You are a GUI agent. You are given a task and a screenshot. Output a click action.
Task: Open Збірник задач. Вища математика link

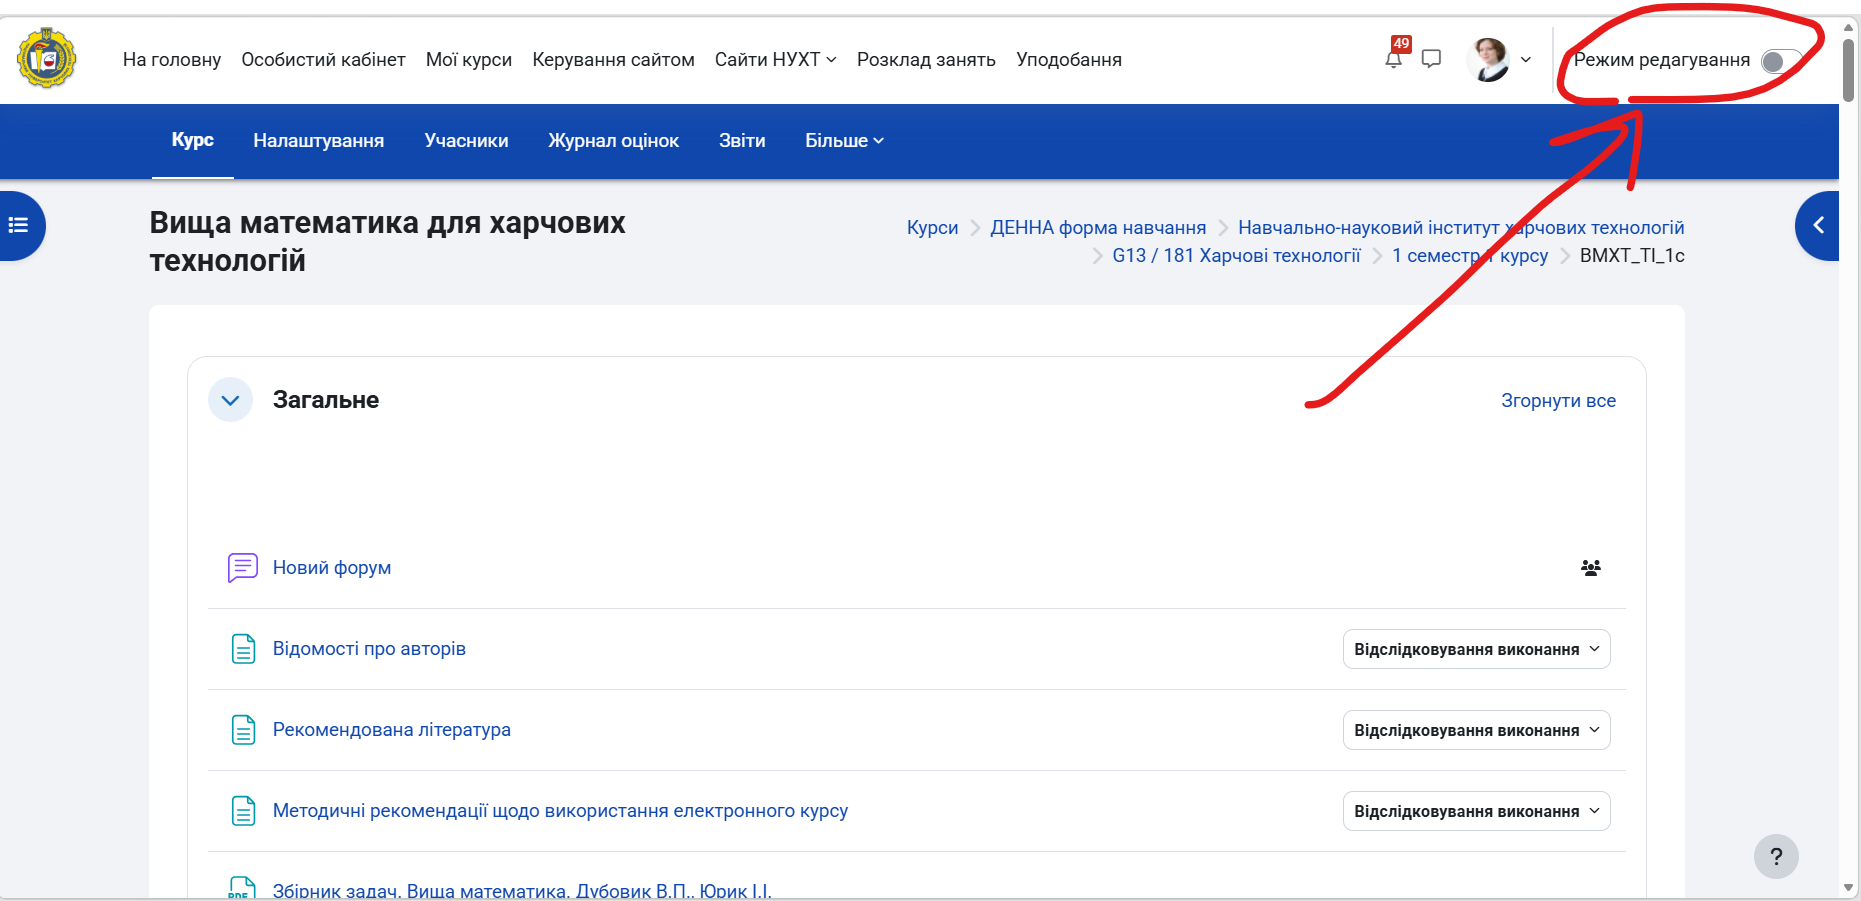pyautogui.click(x=522, y=890)
